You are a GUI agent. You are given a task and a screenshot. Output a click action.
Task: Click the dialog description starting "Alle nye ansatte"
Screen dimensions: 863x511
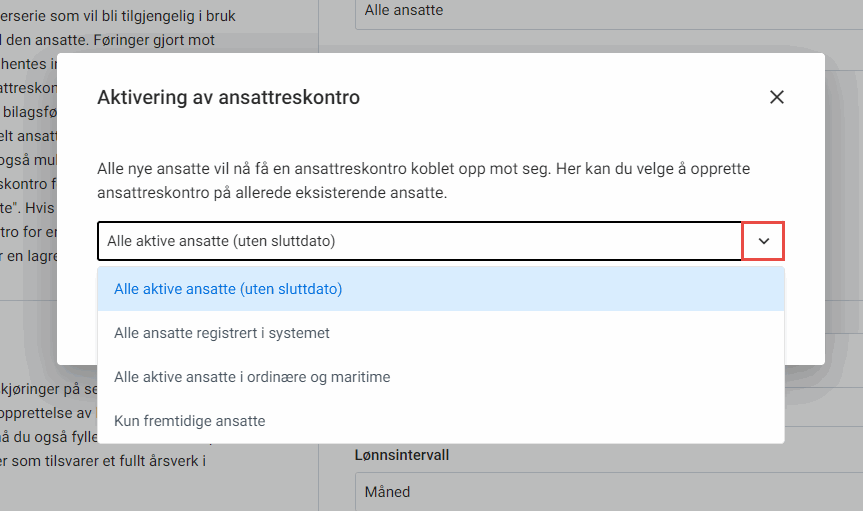437,168
